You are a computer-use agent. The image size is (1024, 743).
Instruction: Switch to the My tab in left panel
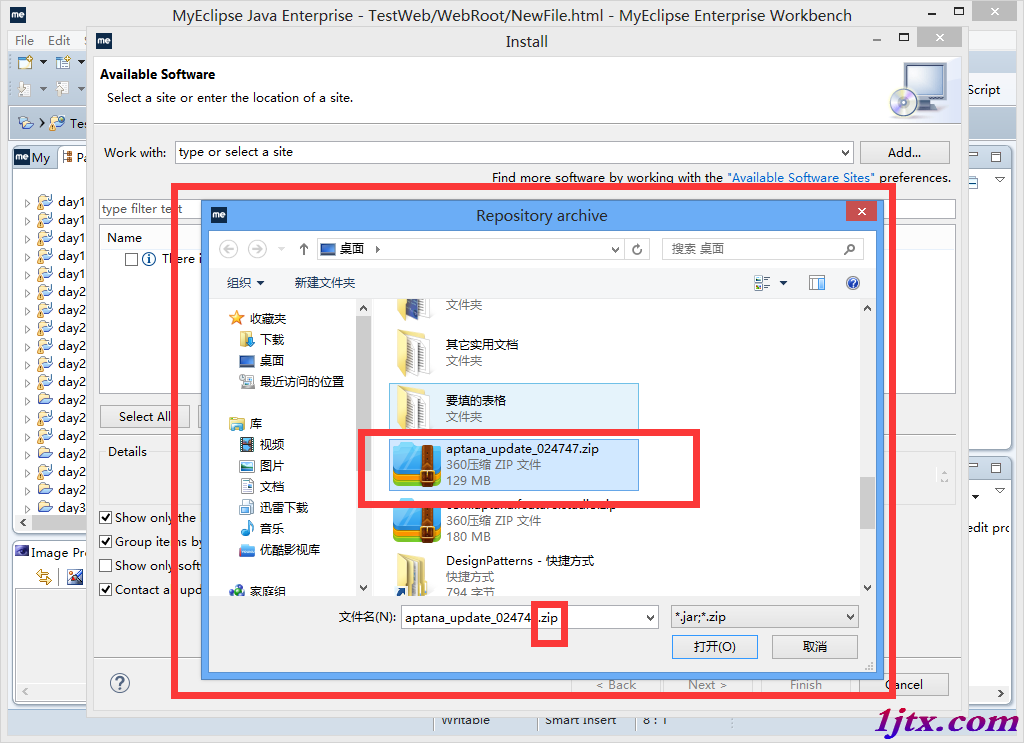pyautogui.click(x=33, y=157)
